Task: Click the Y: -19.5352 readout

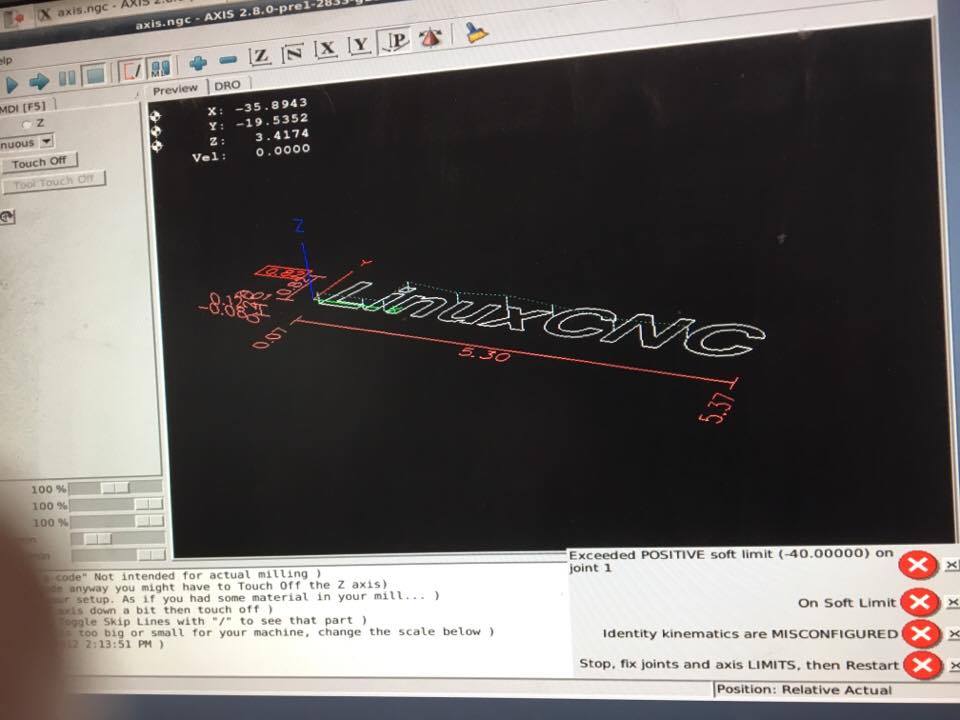Action: 258,121
